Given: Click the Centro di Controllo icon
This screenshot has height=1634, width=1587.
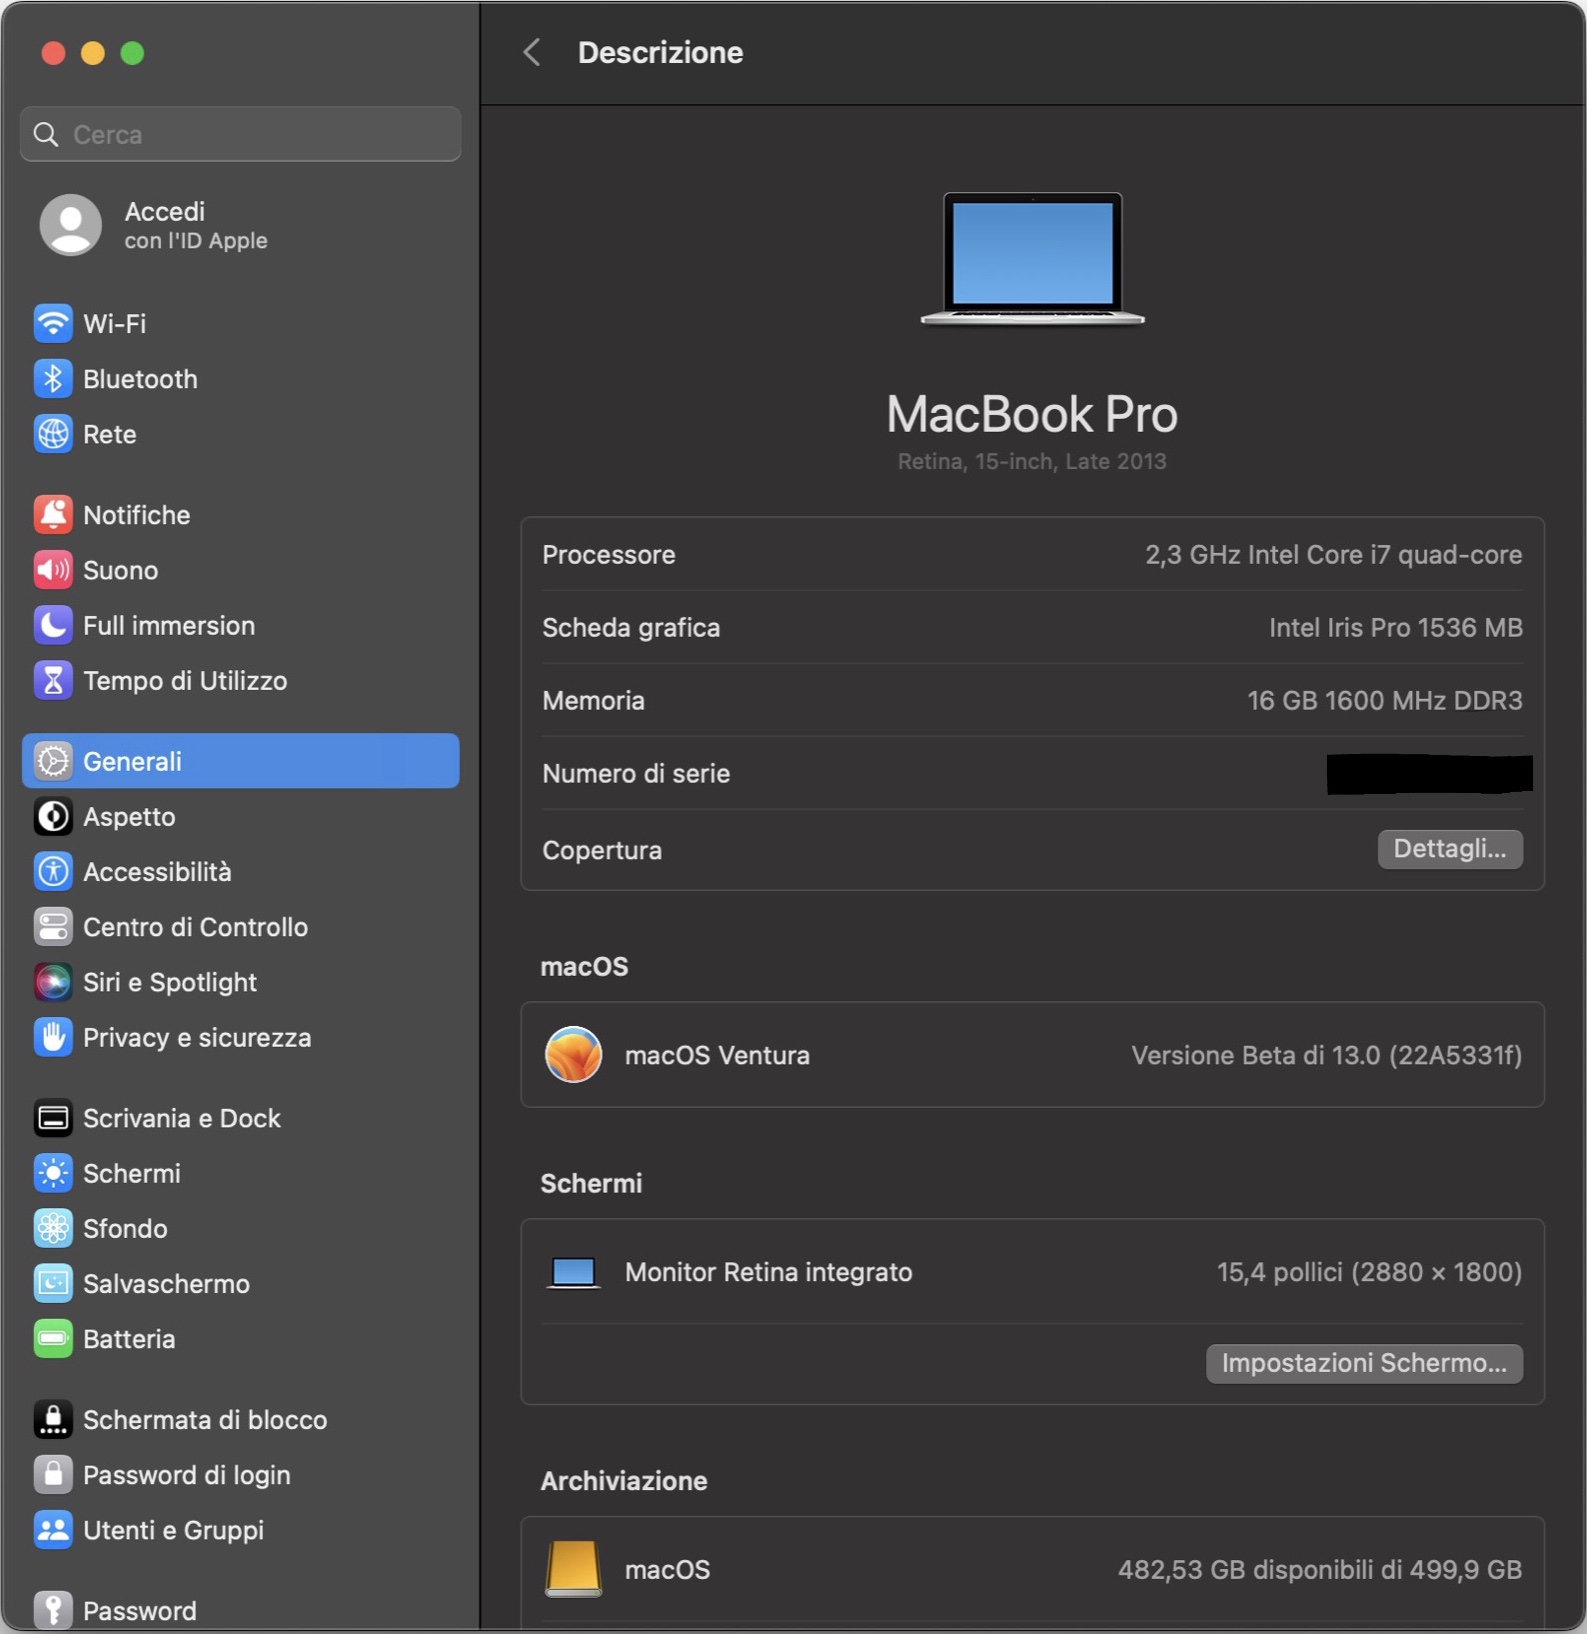Looking at the screenshot, I should click(x=53, y=927).
